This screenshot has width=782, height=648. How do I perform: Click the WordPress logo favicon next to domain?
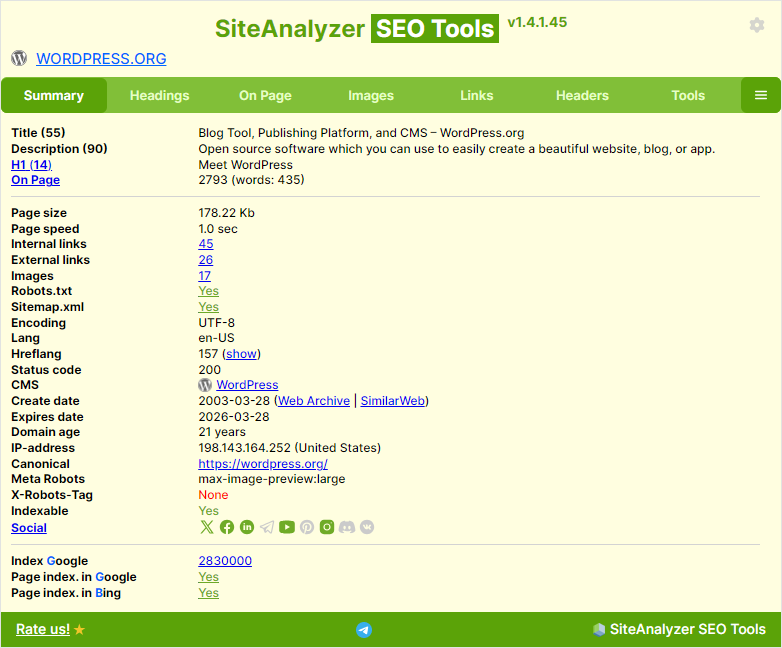click(19, 58)
